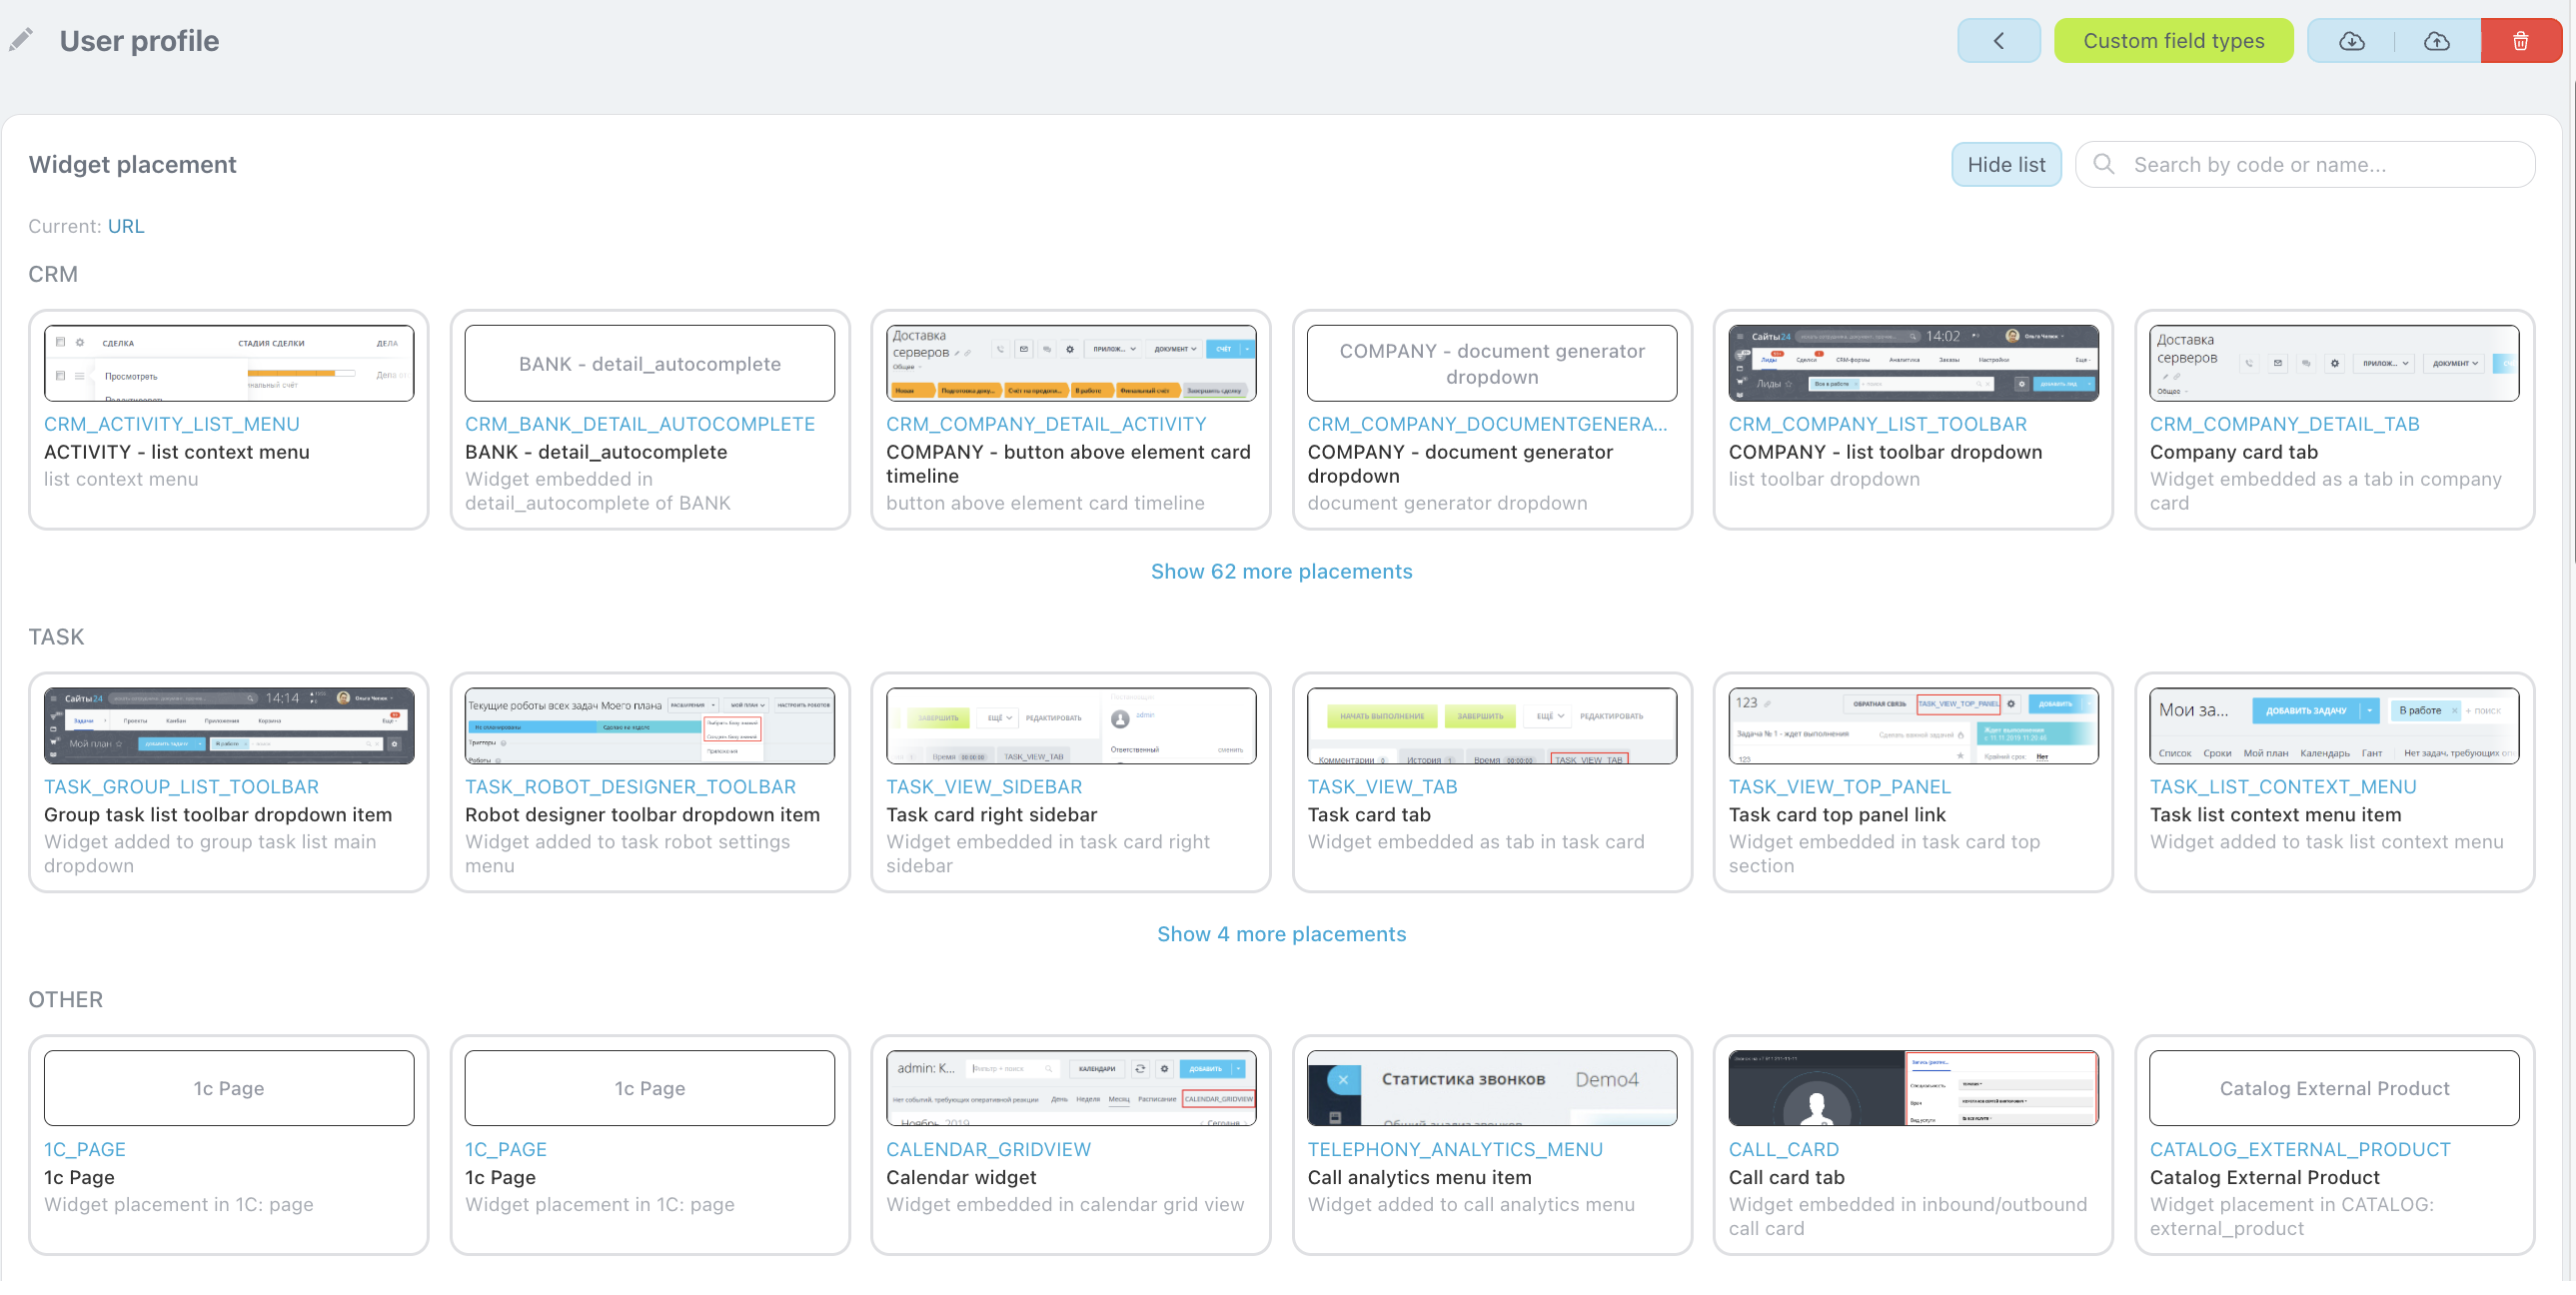Click the cloud upload icon
The image size is (2576, 1295).
pos(2436,41)
